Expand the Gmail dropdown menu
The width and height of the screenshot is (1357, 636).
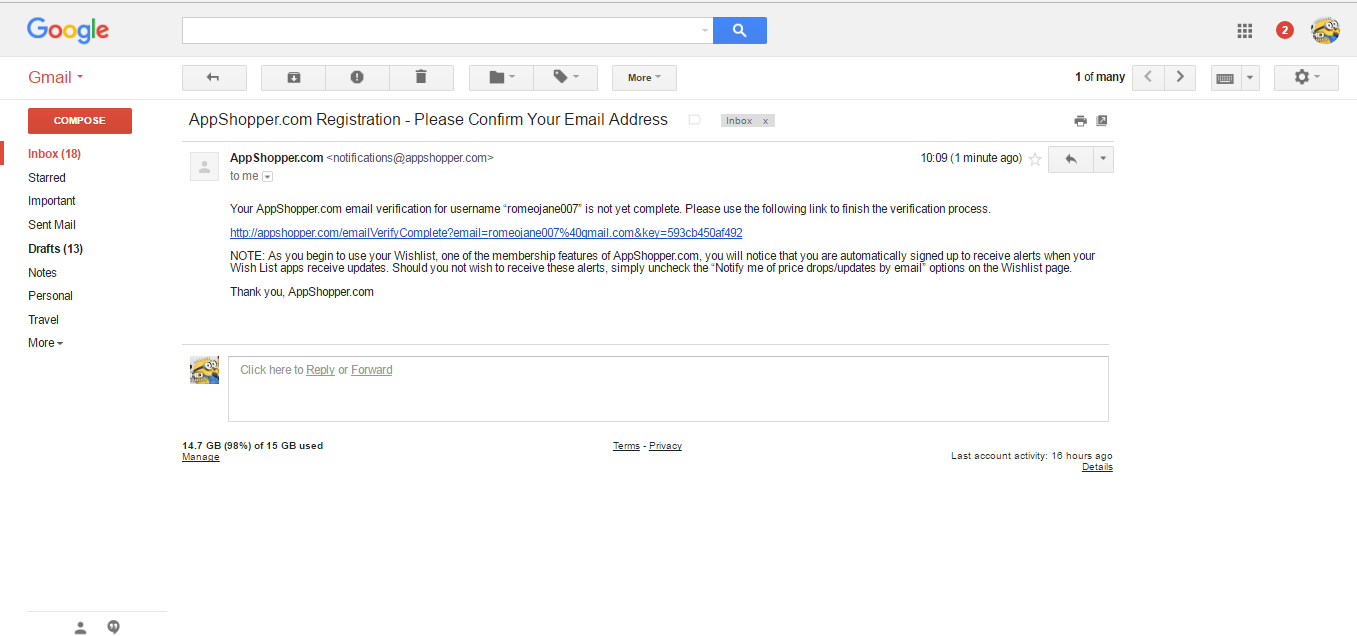[56, 78]
